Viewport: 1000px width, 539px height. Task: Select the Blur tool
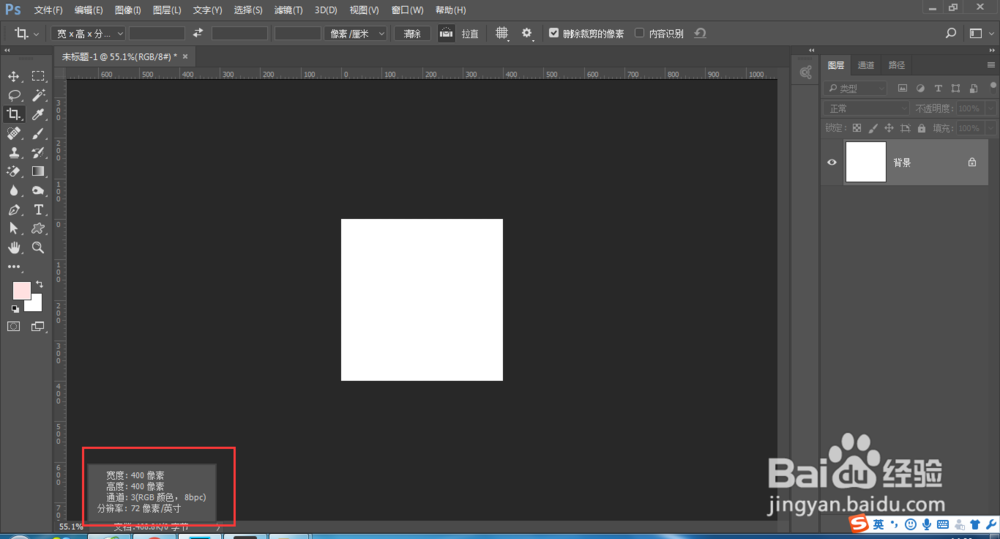point(13,191)
